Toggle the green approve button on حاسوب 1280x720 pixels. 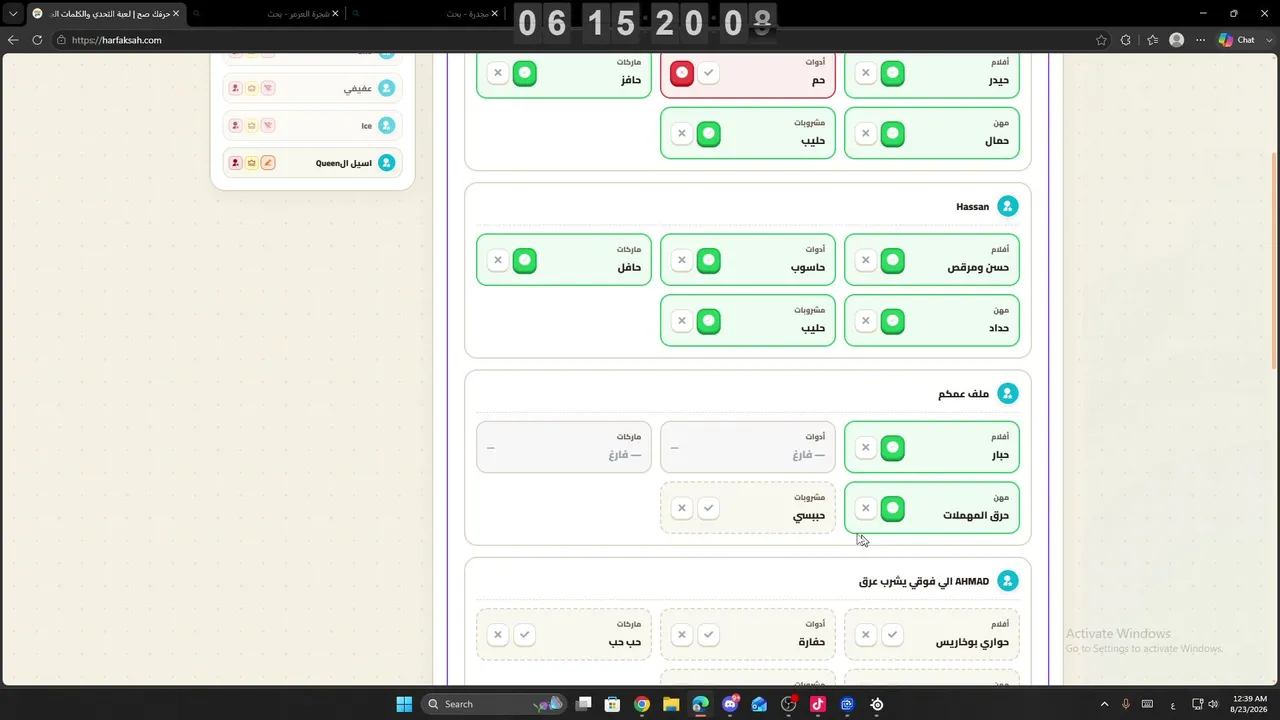pyautogui.click(x=709, y=260)
